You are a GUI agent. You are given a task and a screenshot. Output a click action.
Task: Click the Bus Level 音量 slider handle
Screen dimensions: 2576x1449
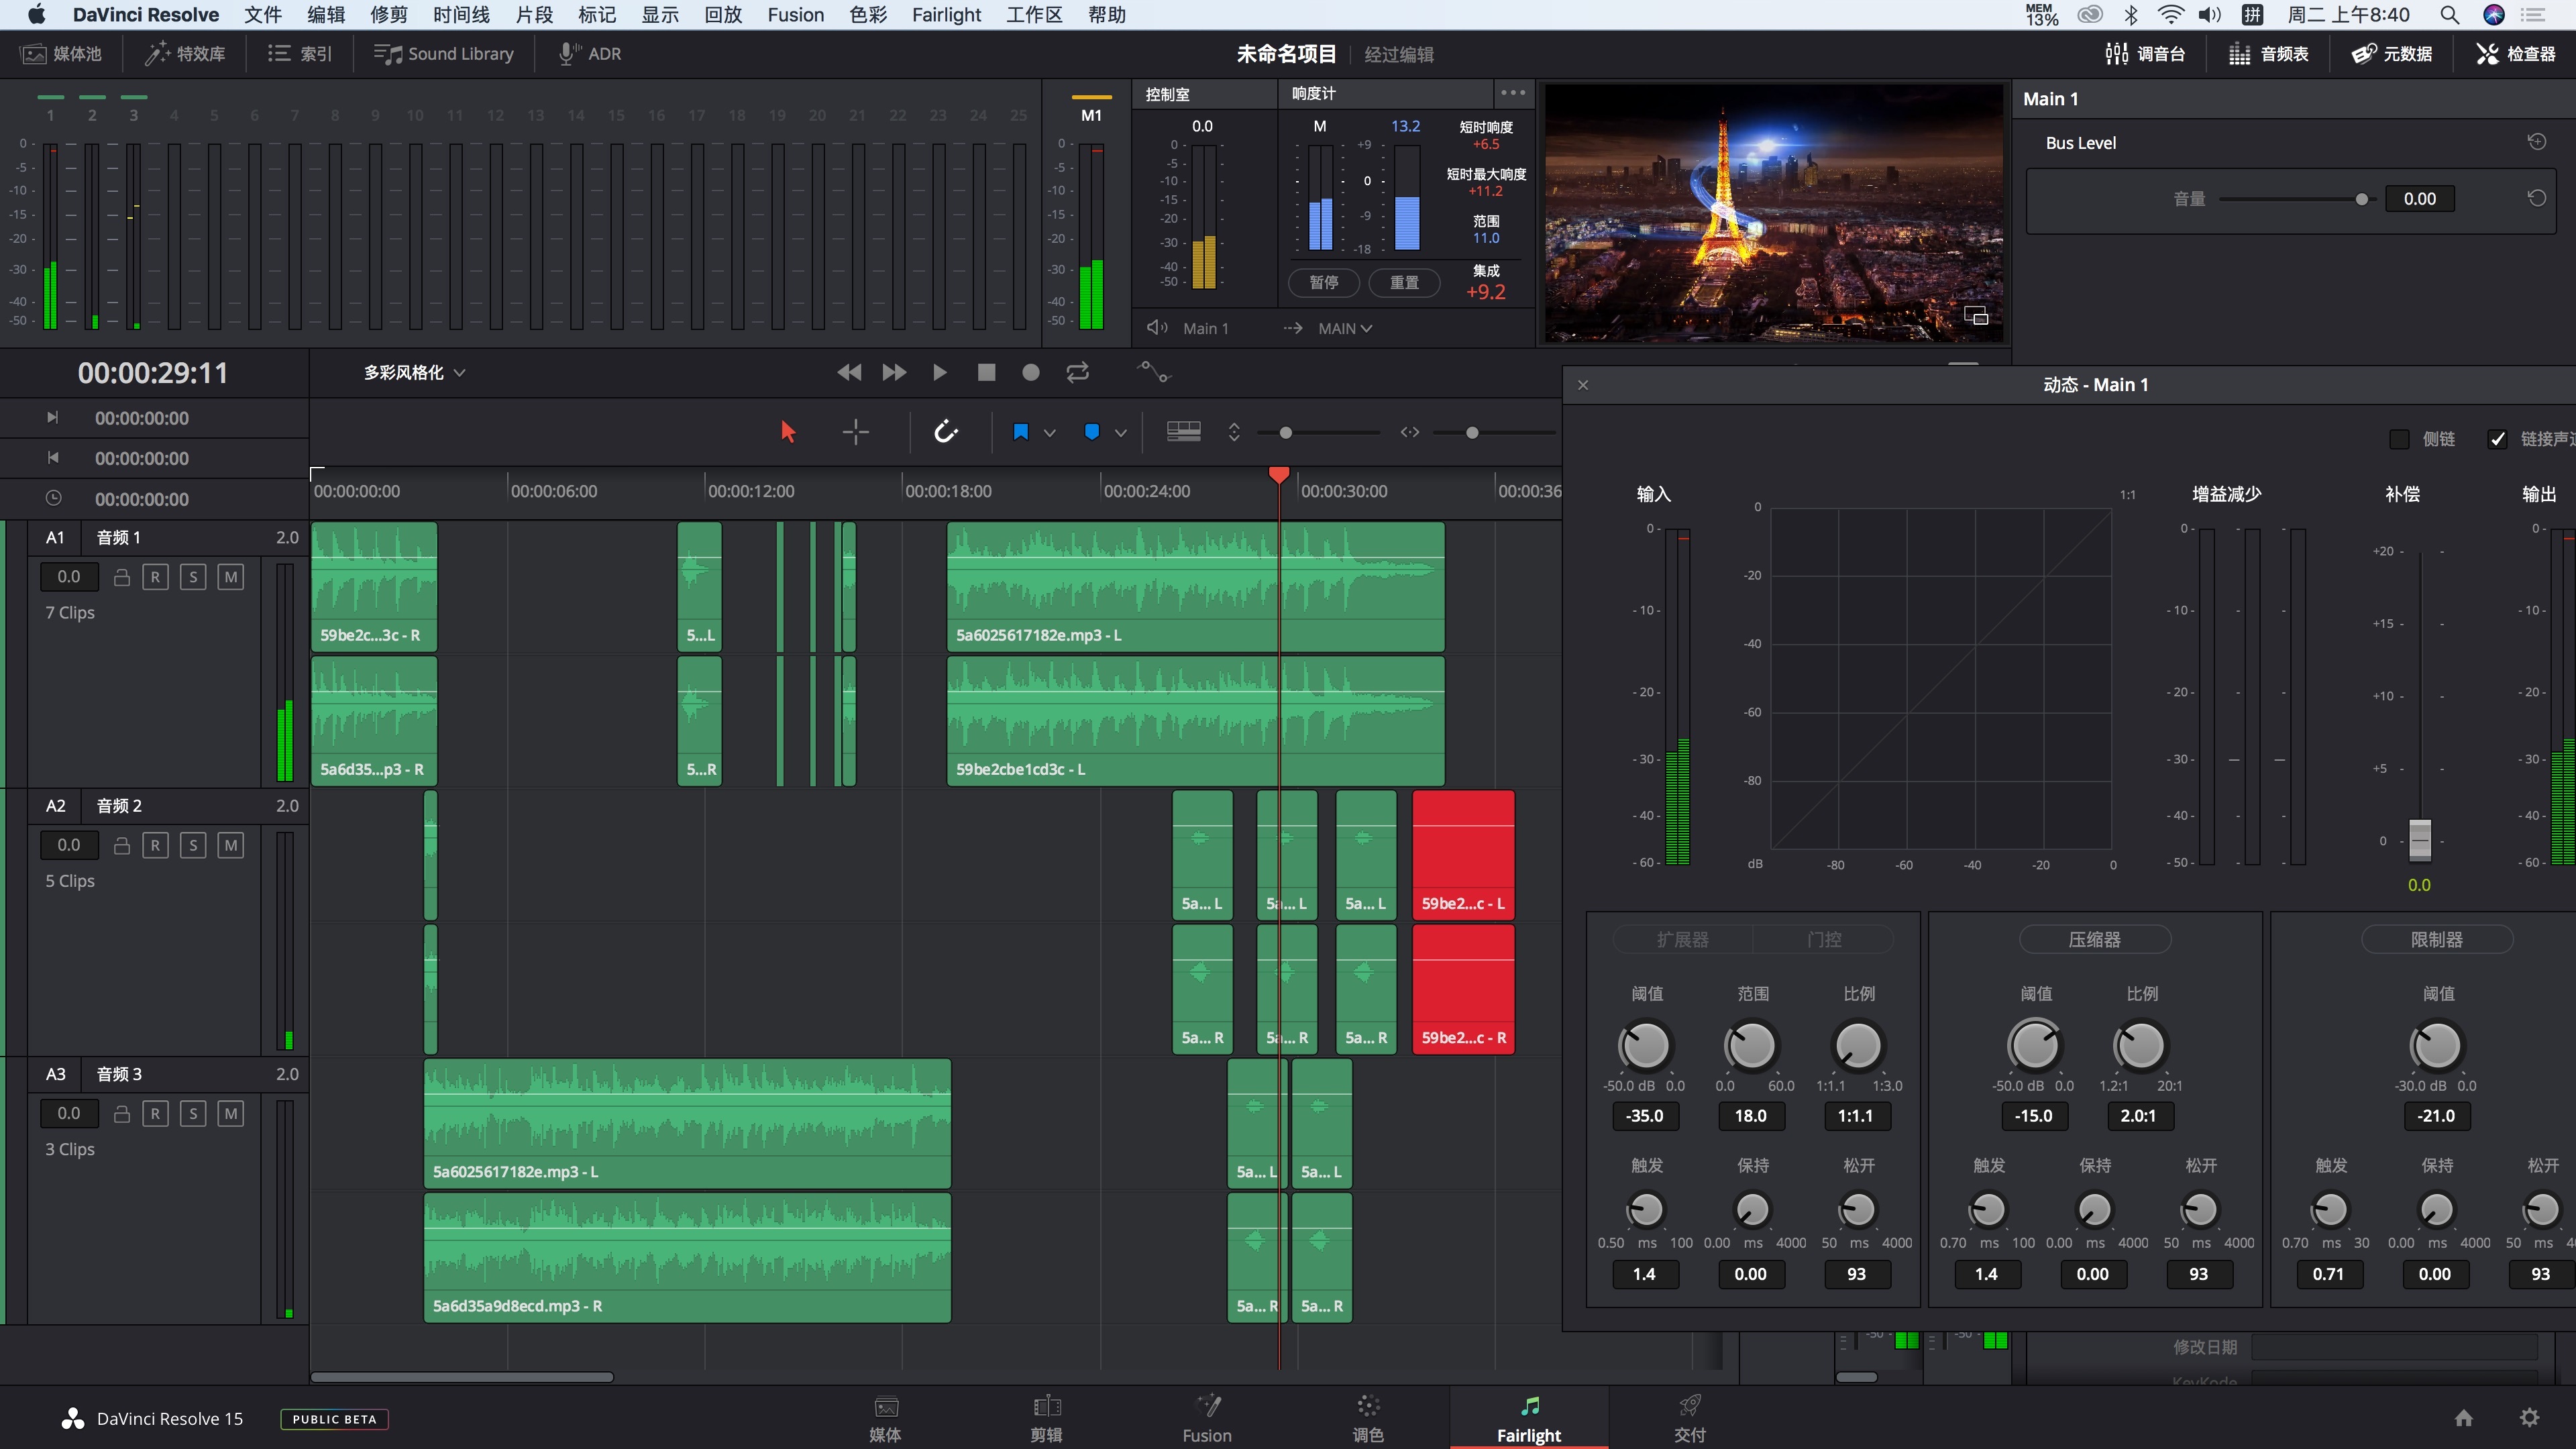(x=2361, y=199)
